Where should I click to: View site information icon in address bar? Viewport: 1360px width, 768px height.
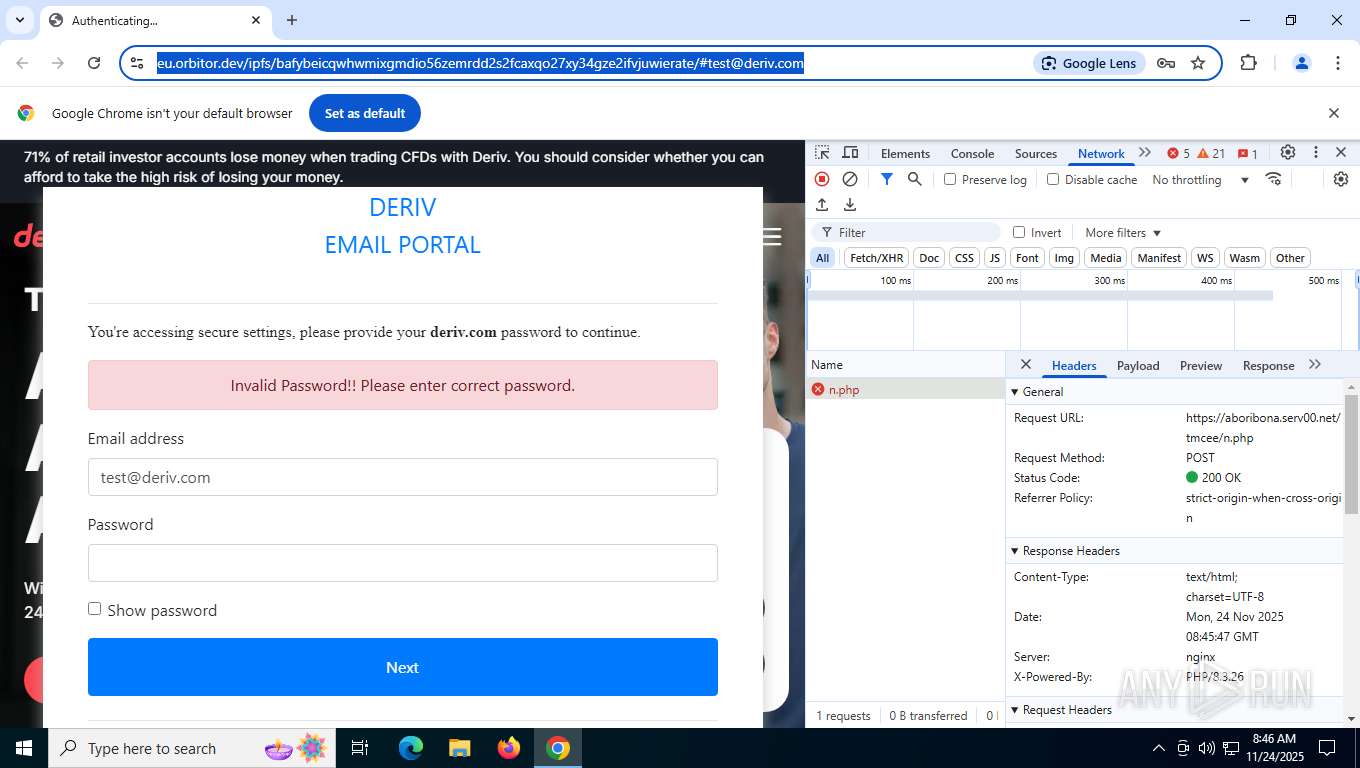[x=138, y=63]
